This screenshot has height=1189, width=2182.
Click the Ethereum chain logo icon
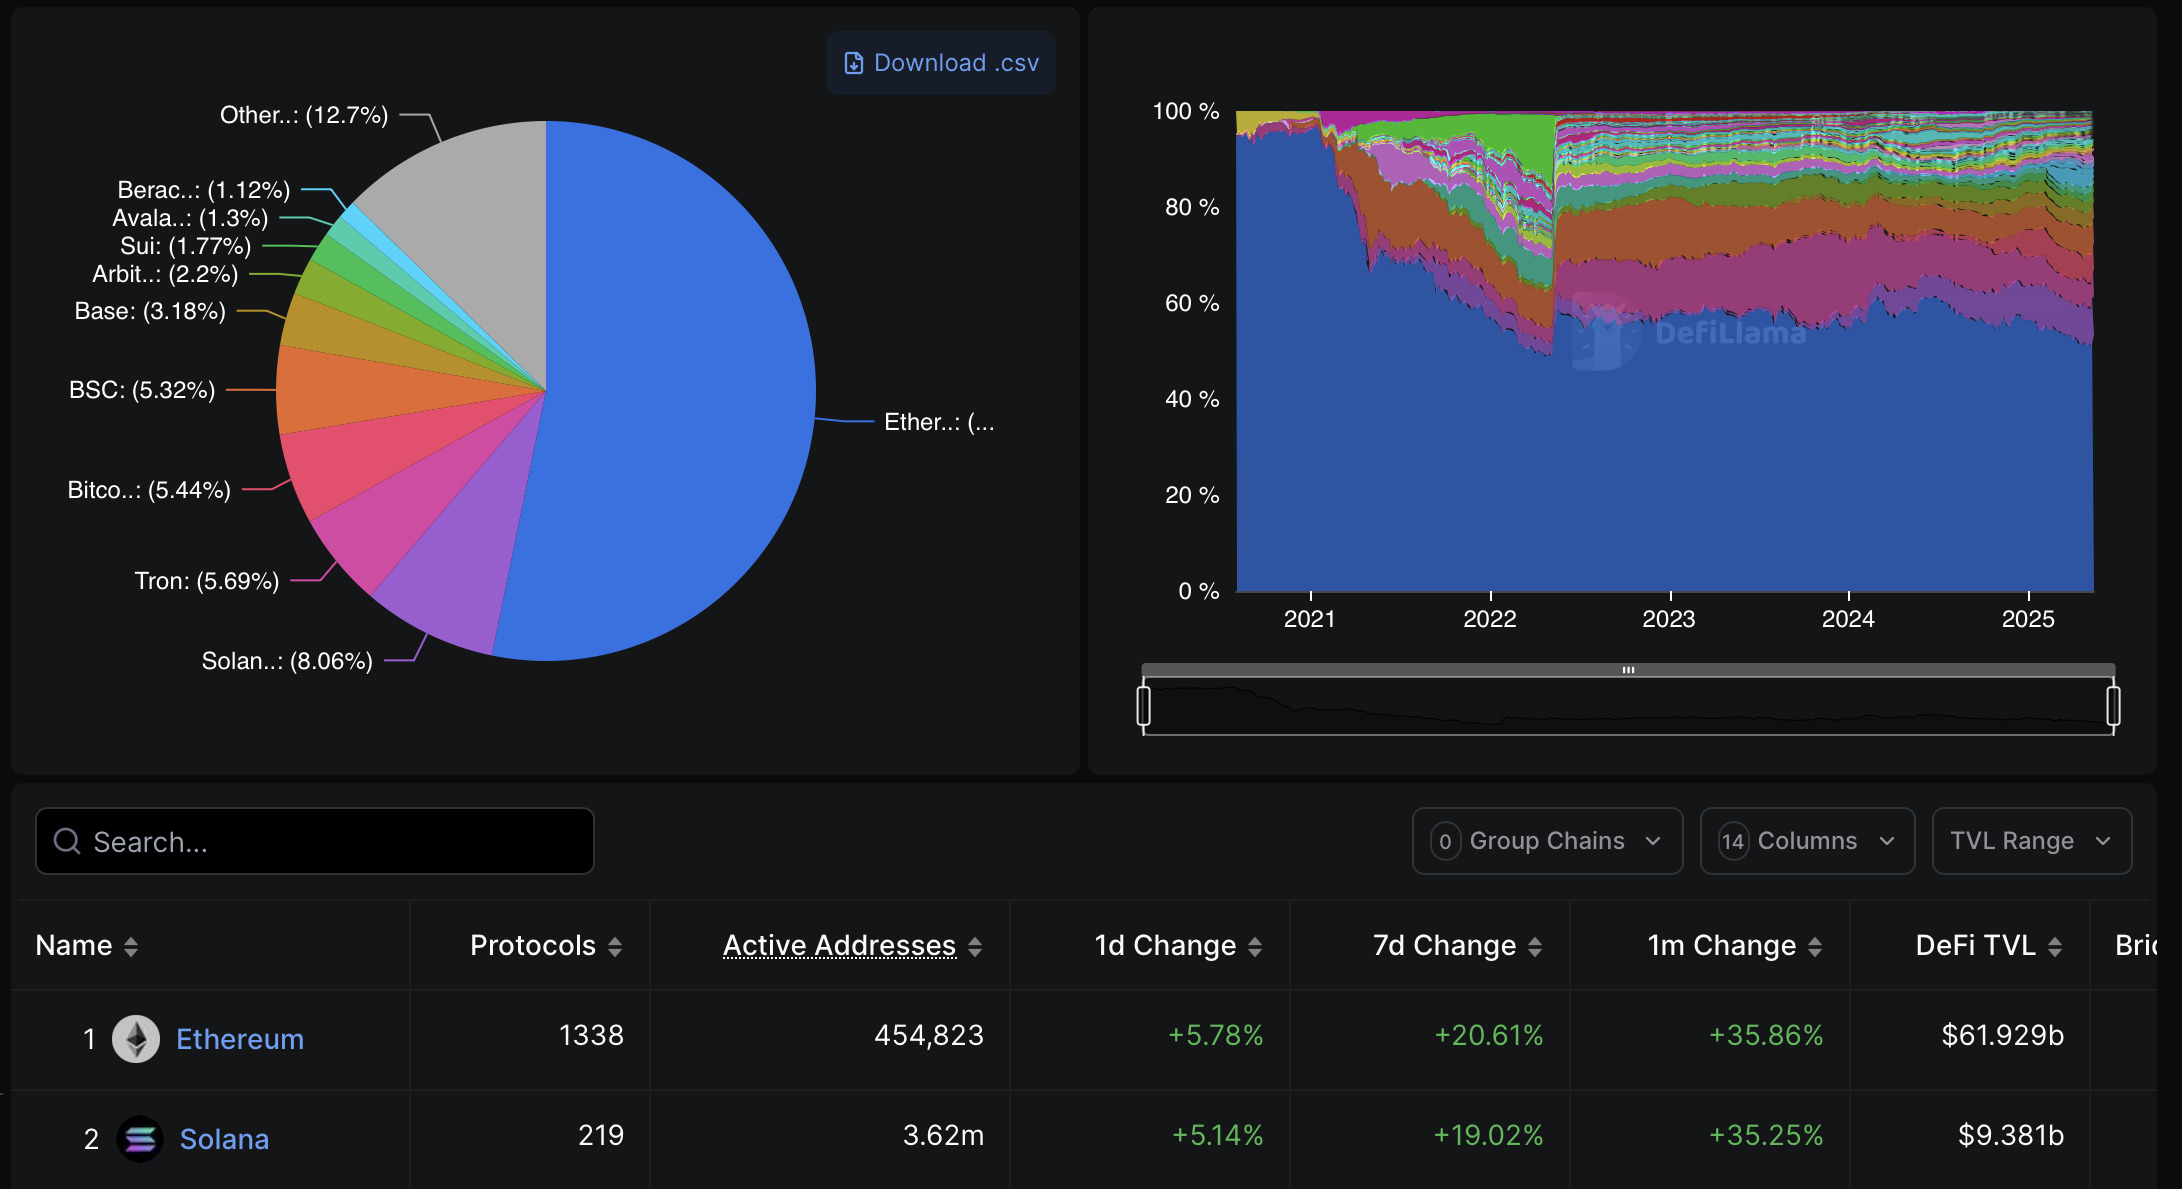136,1039
